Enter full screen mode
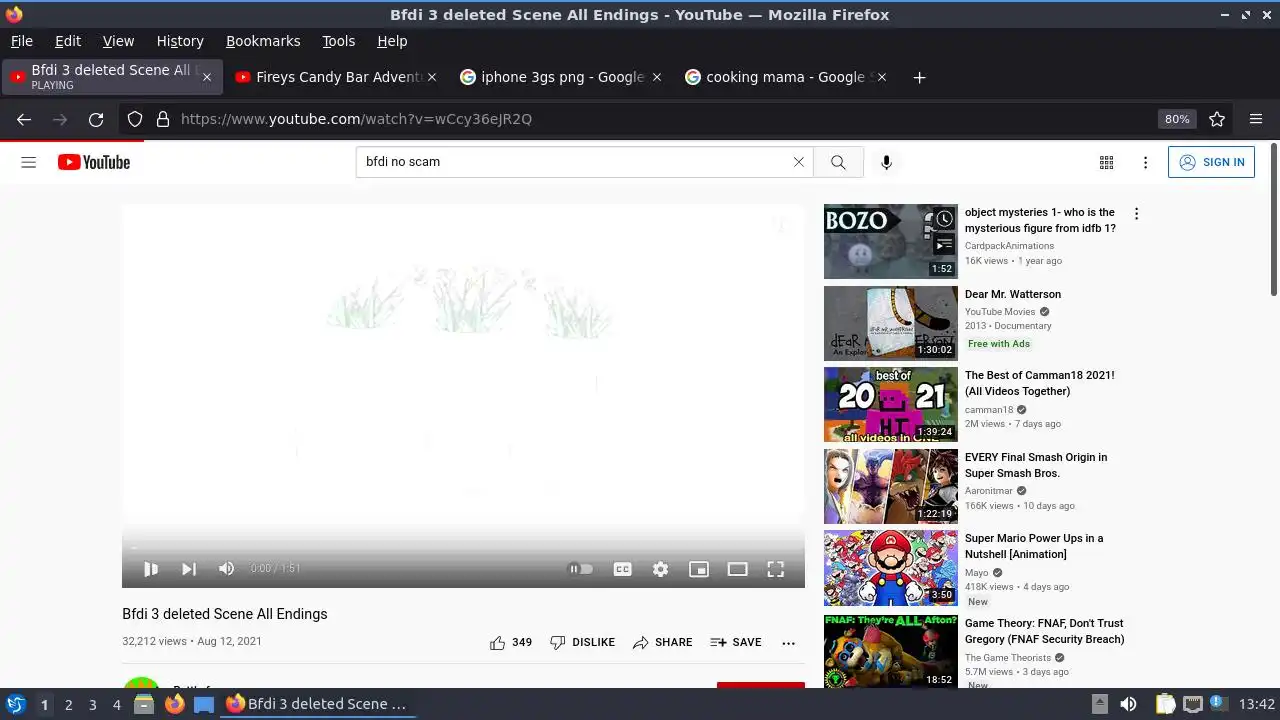Viewport: 1280px width, 720px height. pos(775,569)
